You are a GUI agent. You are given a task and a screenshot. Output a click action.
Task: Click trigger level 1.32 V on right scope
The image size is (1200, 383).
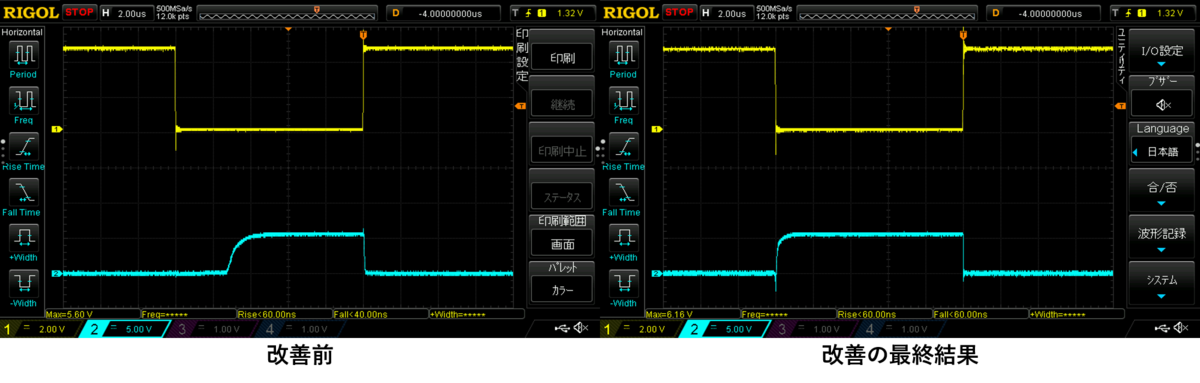1153,13
